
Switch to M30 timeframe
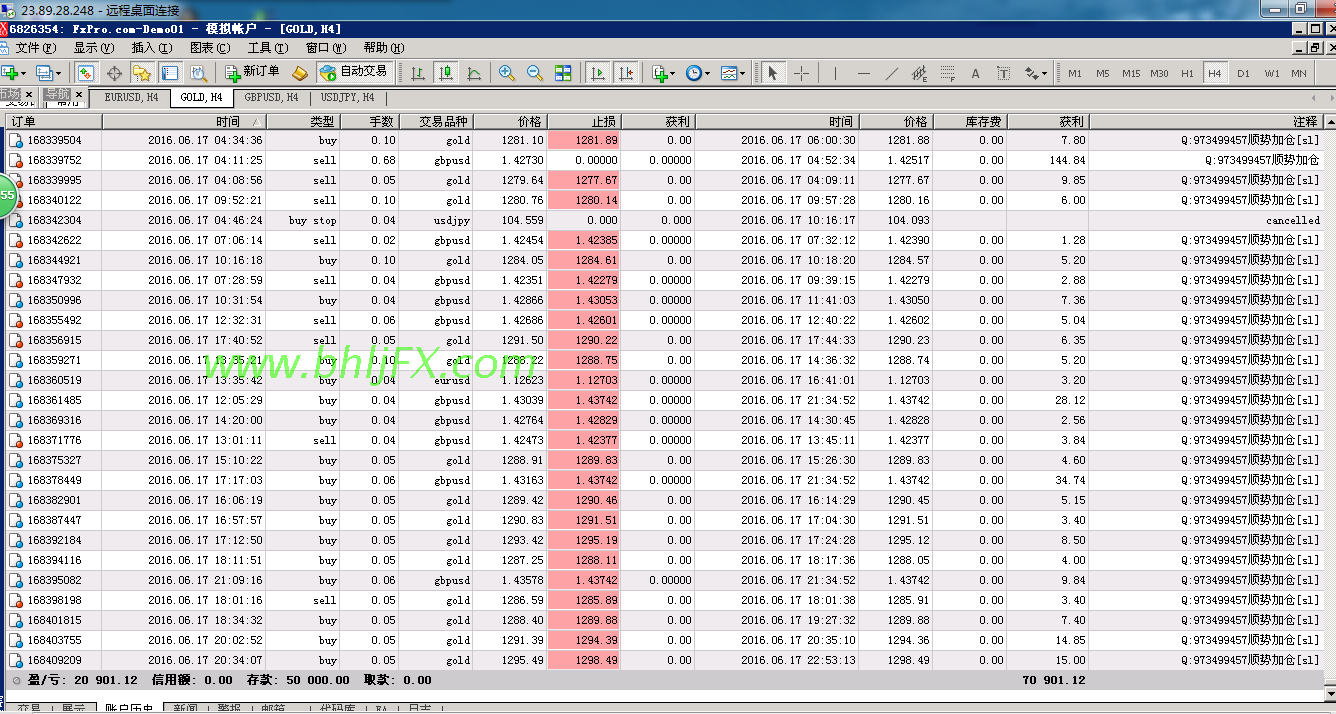pos(1159,73)
